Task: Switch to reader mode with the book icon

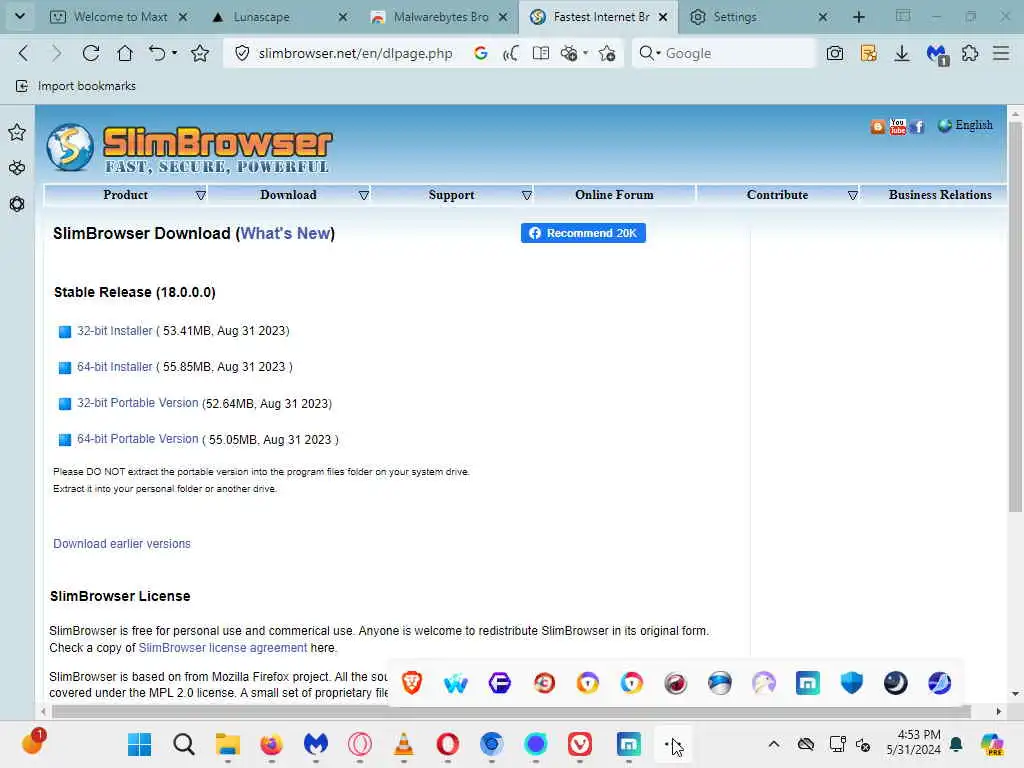Action: point(541,53)
